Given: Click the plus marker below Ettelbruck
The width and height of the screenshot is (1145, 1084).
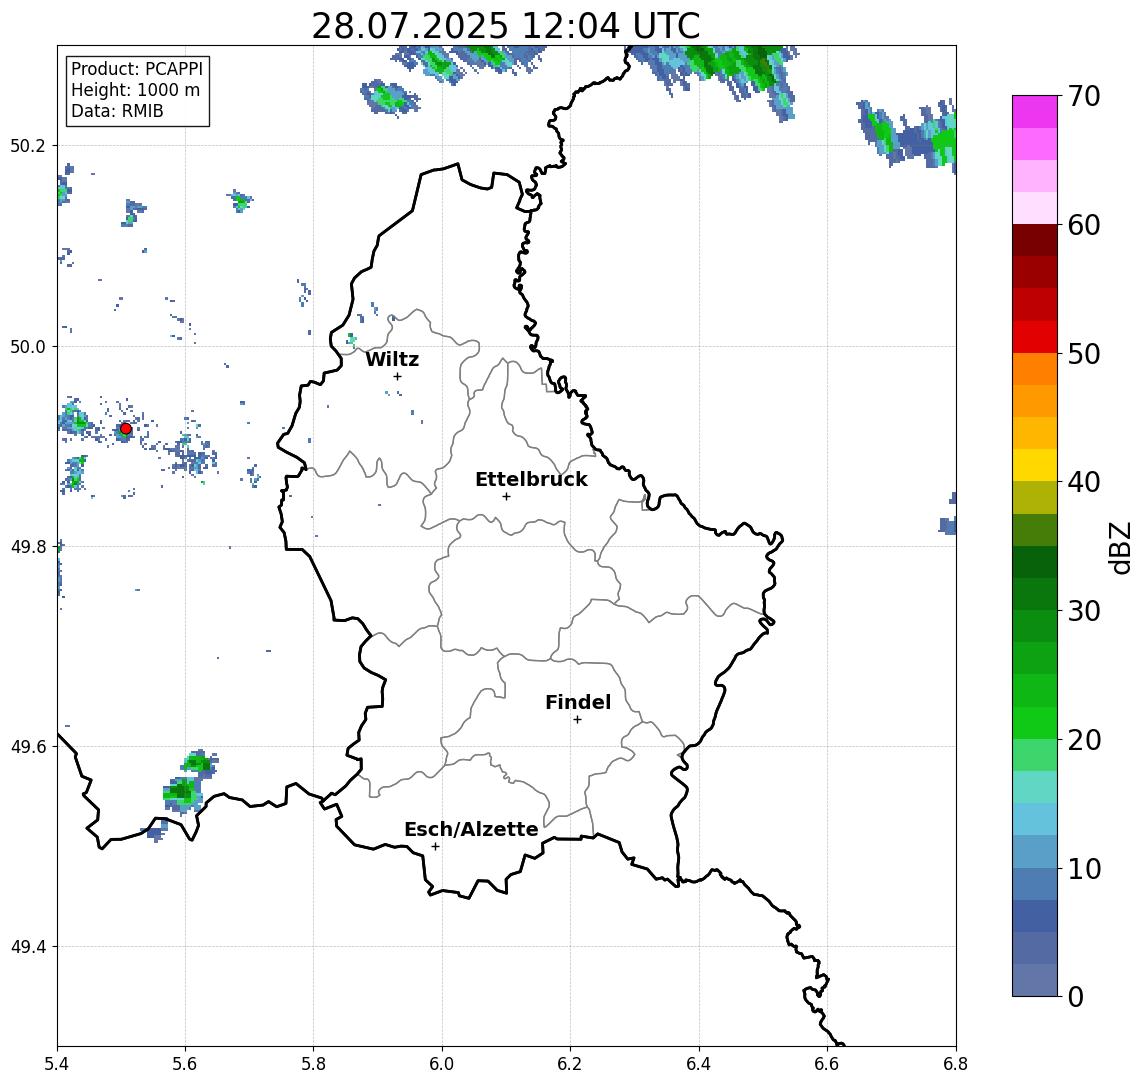Looking at the screenshot, I should 506,497.
